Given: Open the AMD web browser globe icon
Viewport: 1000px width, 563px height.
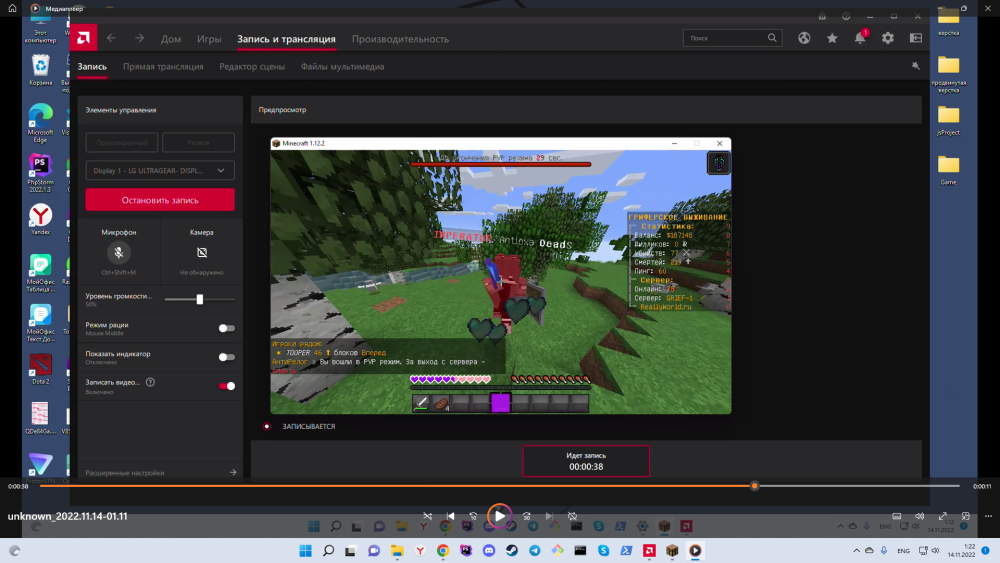Looking at the screenshot, I should 804,38.
